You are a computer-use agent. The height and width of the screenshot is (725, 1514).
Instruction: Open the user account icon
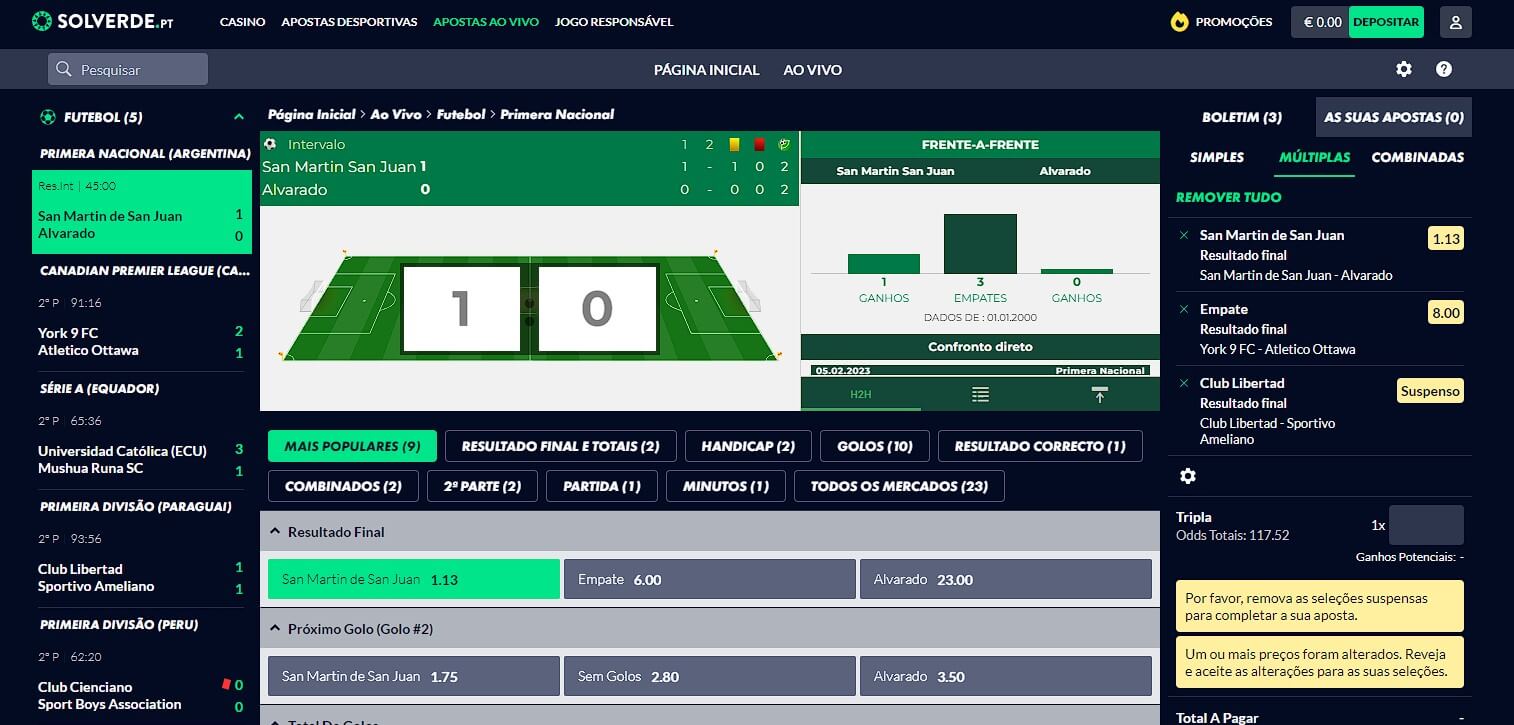coord(1455,22)
